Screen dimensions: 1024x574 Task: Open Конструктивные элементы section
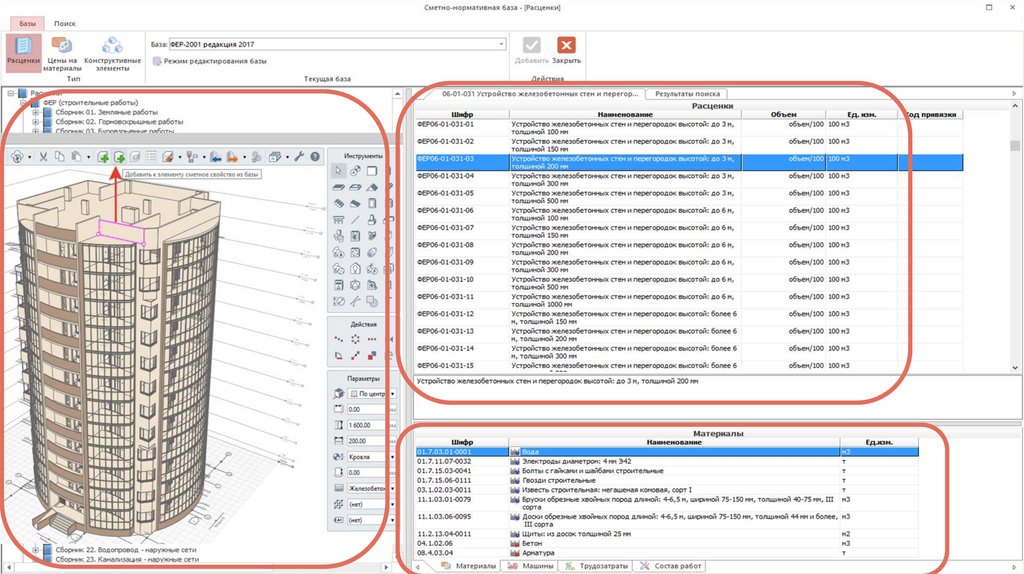[x=112, y=52]
